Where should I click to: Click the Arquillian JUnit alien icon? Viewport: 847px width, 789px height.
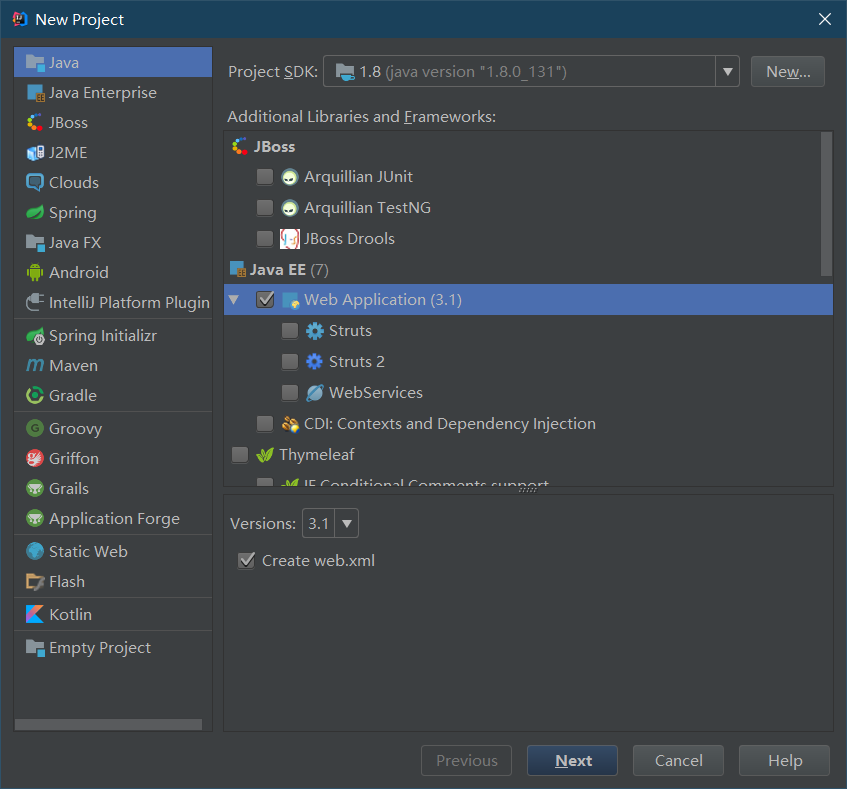tap(290, 177)
